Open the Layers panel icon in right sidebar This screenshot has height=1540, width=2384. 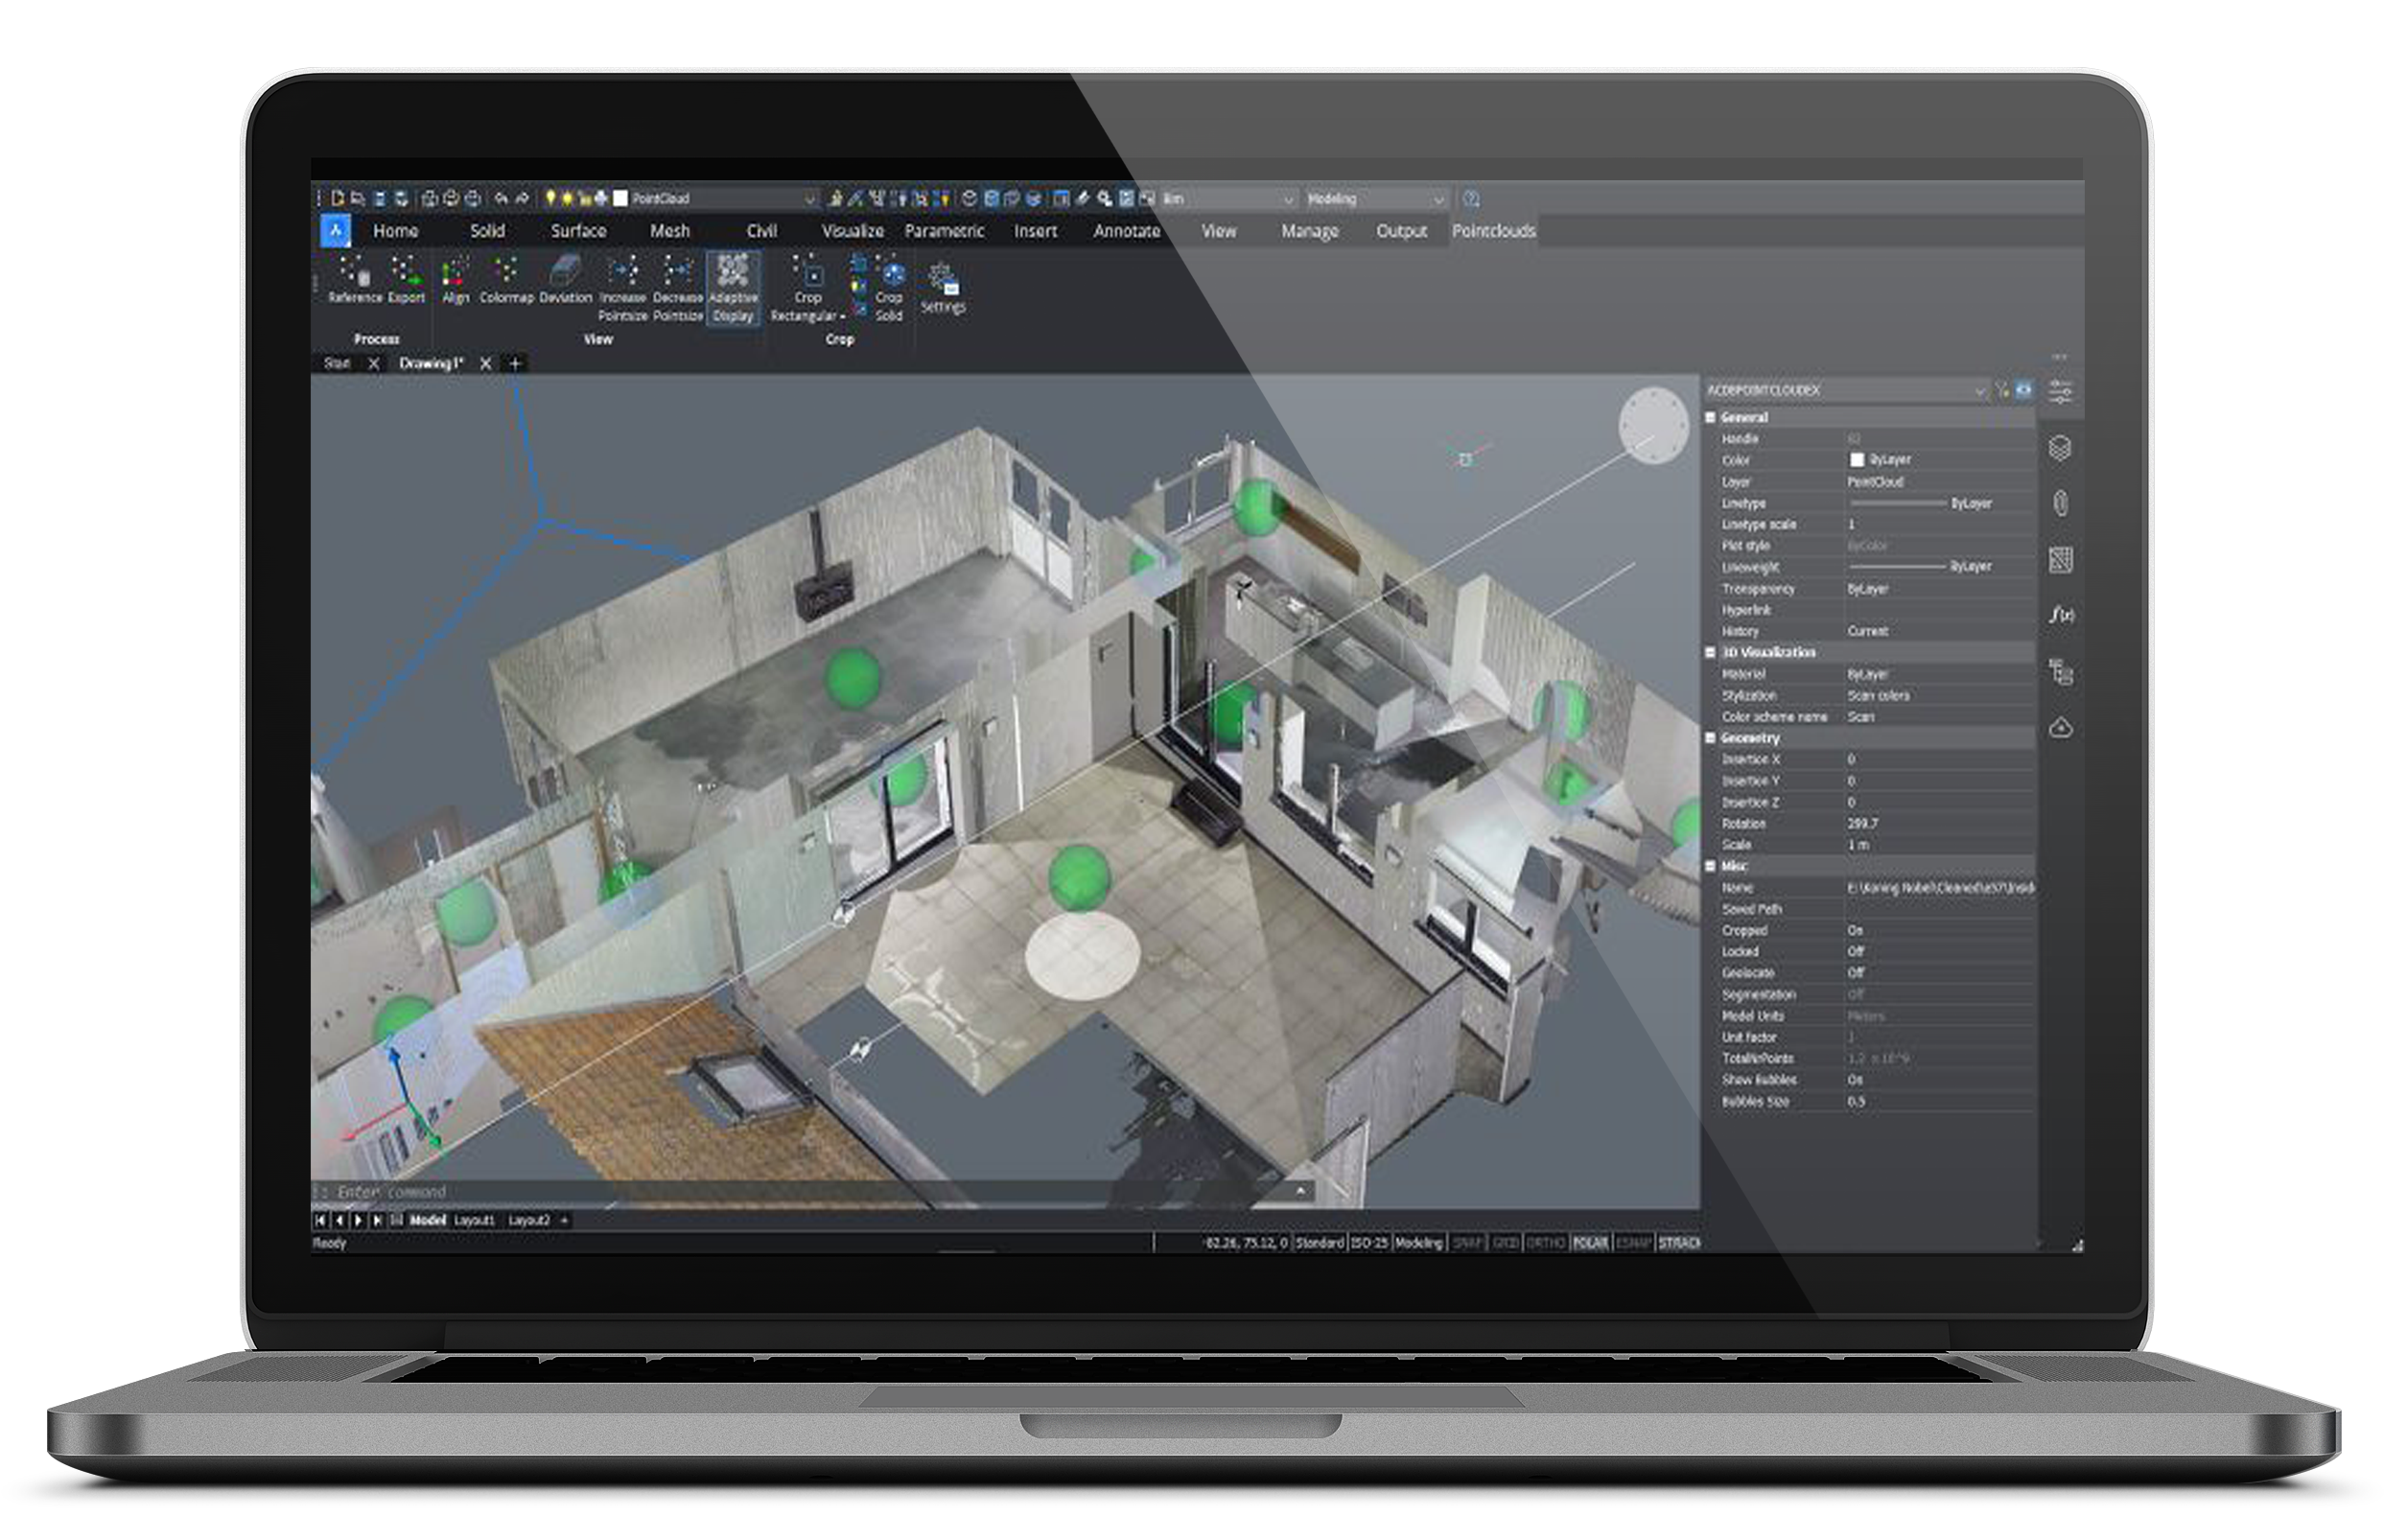(2060, 448)
